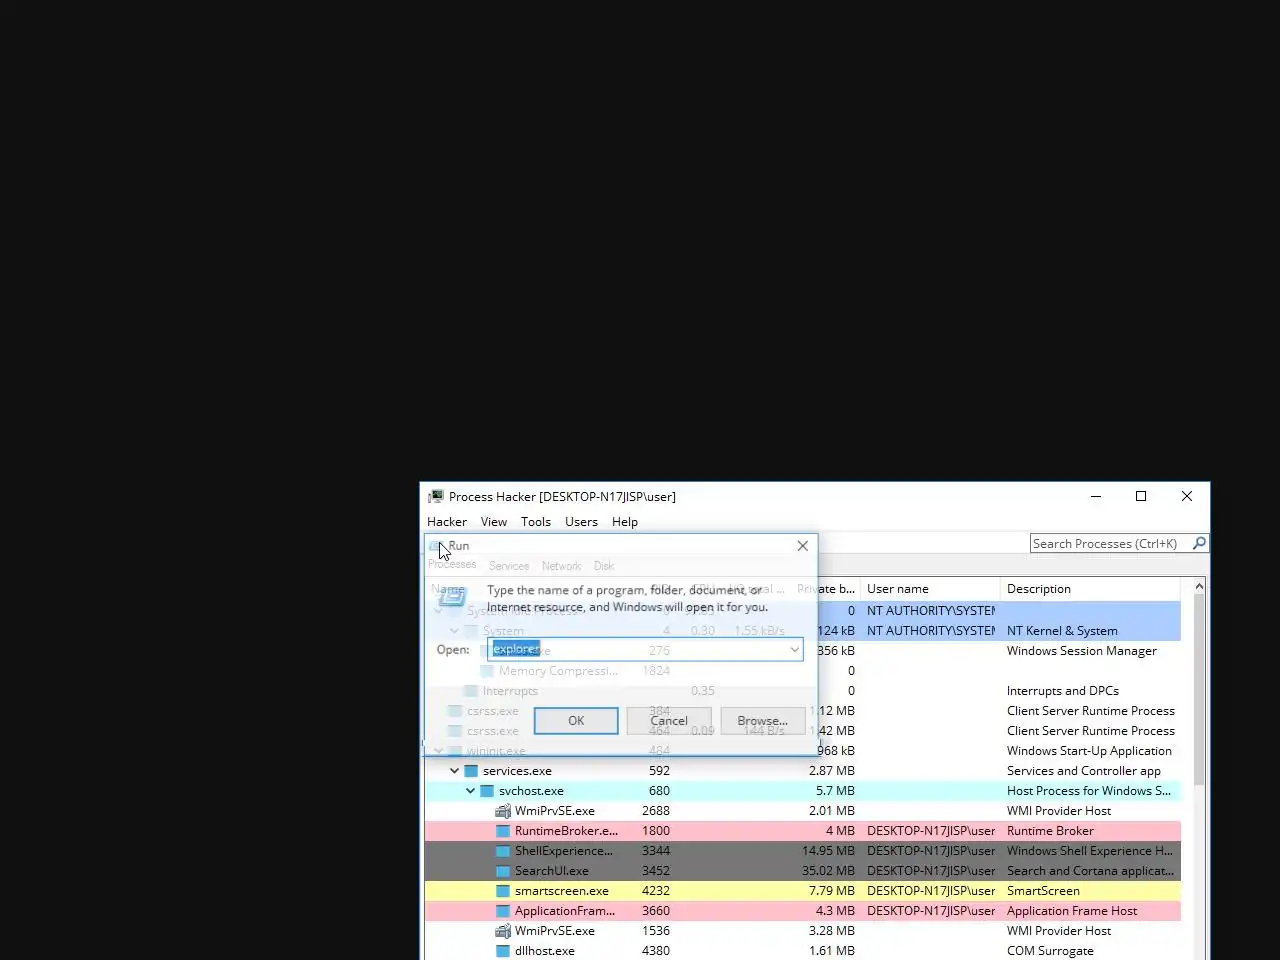Image resolution: width=1280 pixels, height=960 pixels.
Task: Open the Users menu
Action: click(x=581, y=522)
